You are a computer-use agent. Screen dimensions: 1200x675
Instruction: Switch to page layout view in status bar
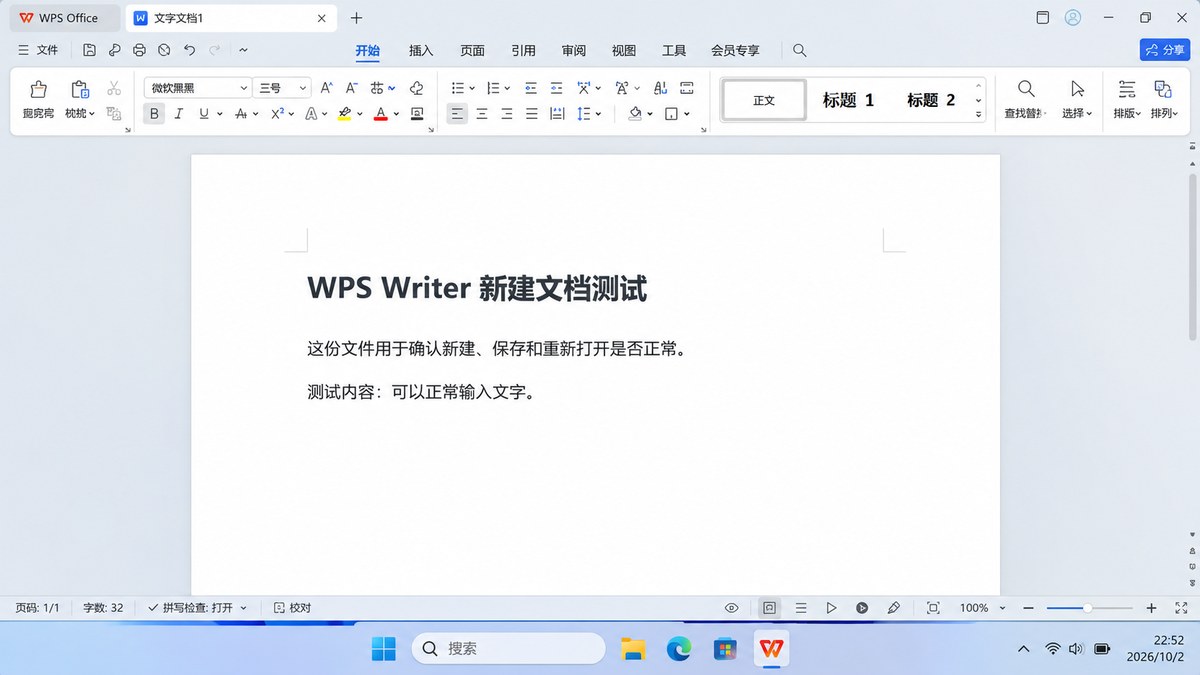tap(769, 607)
